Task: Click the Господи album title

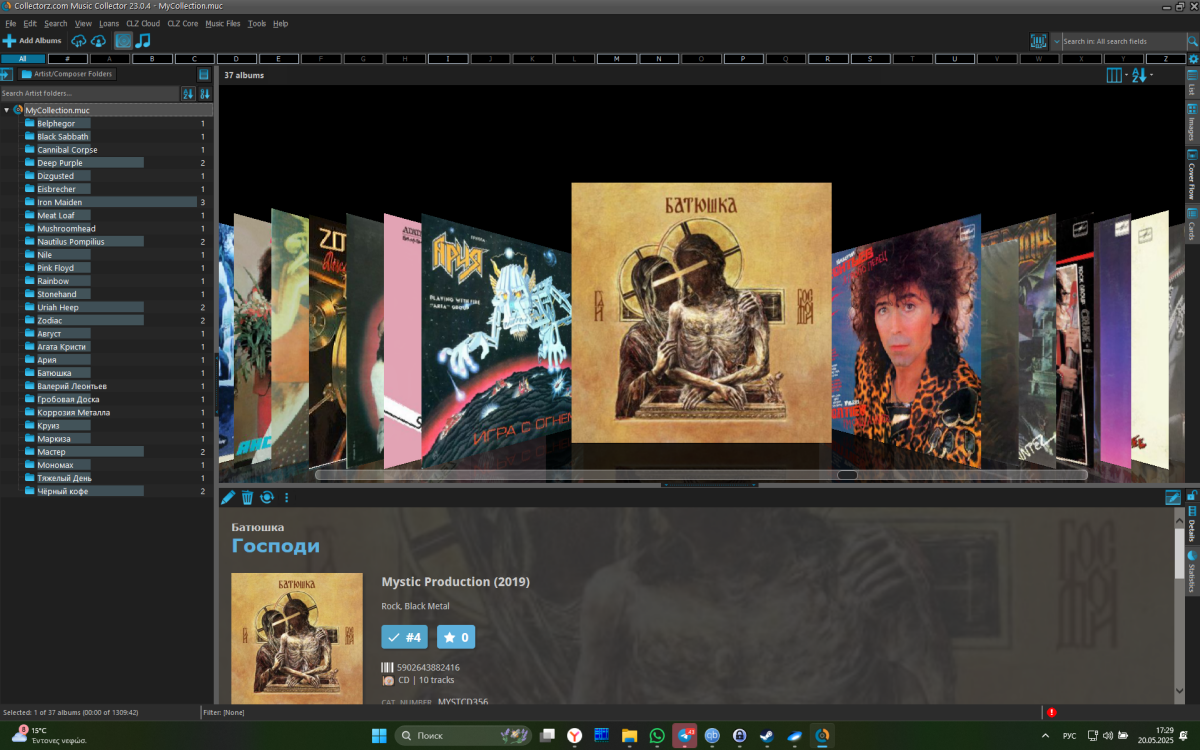Action: tap(276, 546)
